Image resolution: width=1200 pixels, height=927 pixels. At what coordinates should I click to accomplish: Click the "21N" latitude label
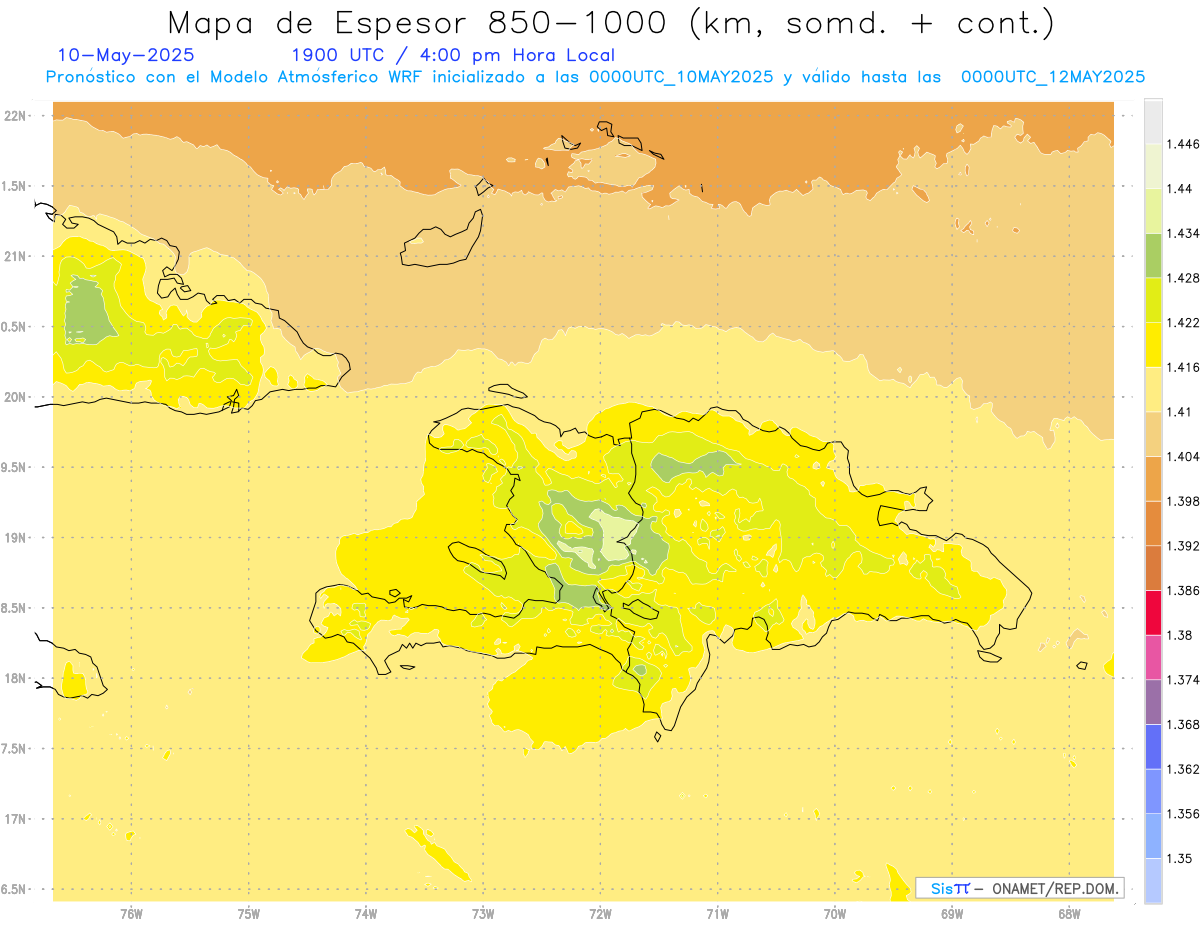click(x=17, y=256)
